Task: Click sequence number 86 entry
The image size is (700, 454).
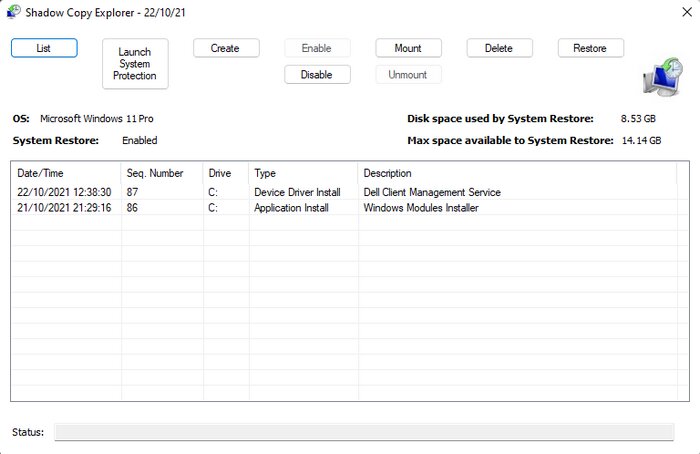Action: pos(133,208)
